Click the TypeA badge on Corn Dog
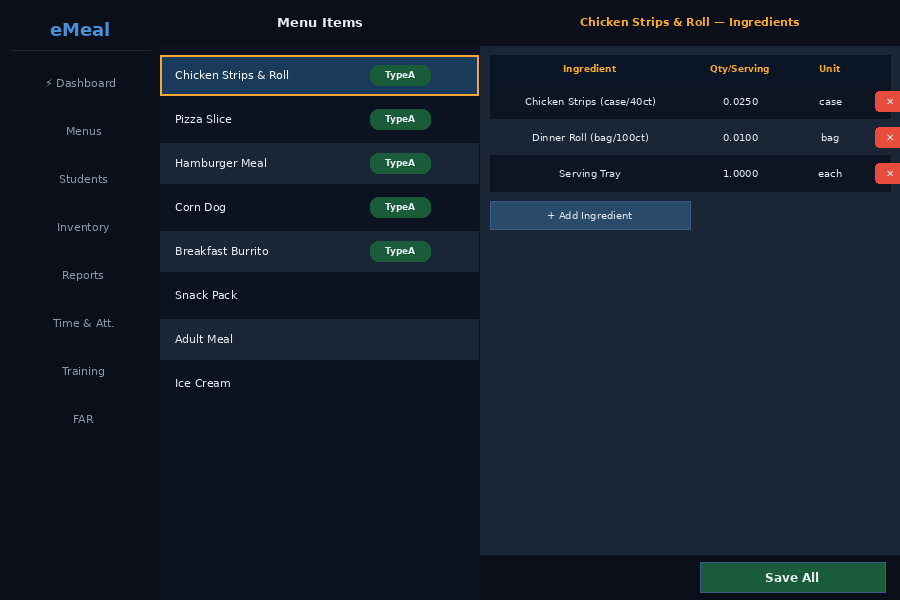900x600 pixels. (400, 207)
